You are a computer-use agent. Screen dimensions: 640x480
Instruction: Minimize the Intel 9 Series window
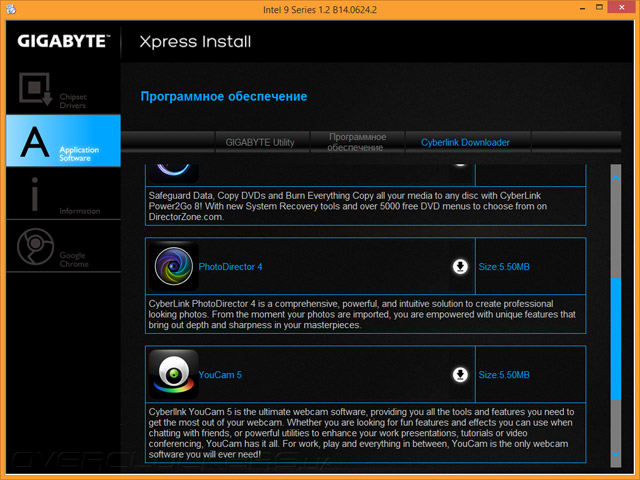[582, 8]
